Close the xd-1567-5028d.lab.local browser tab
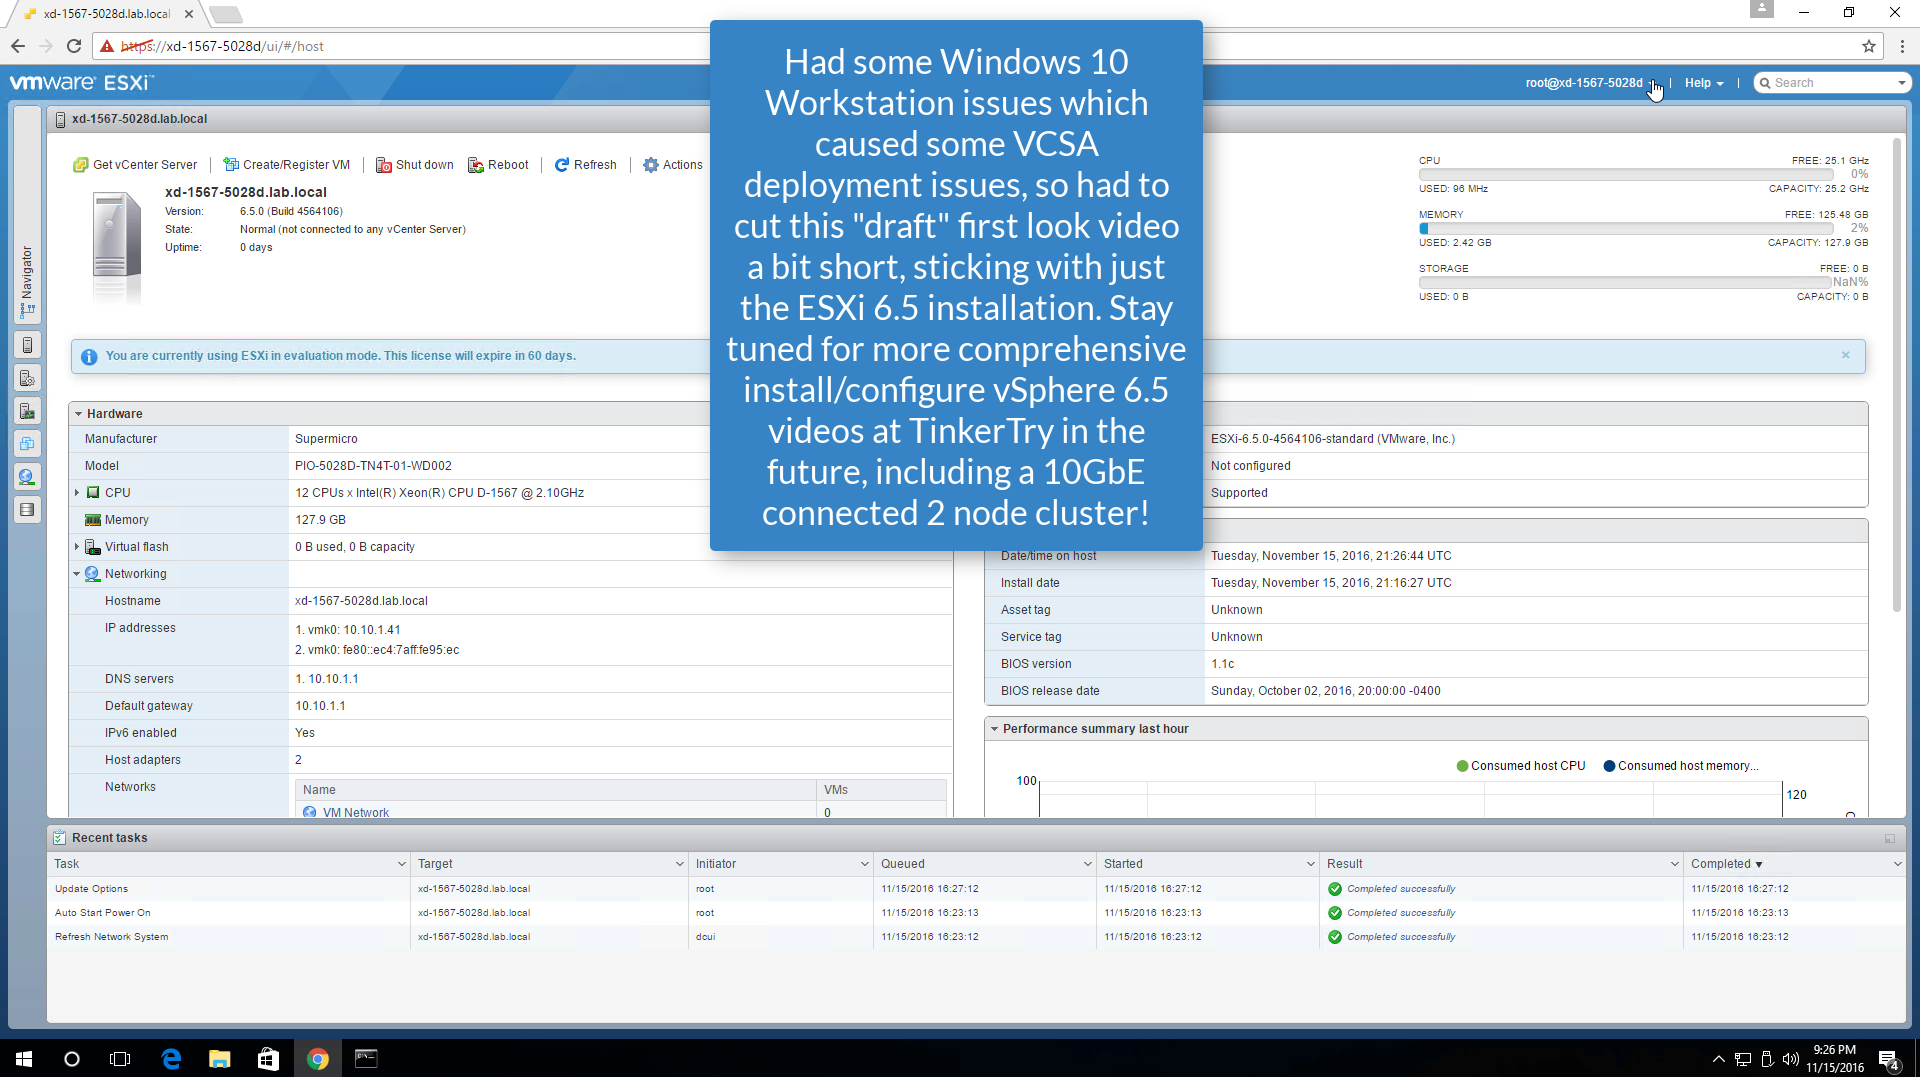Image resolution: width=1920 pixels, height=1077 pixels. tap(189, 14)
